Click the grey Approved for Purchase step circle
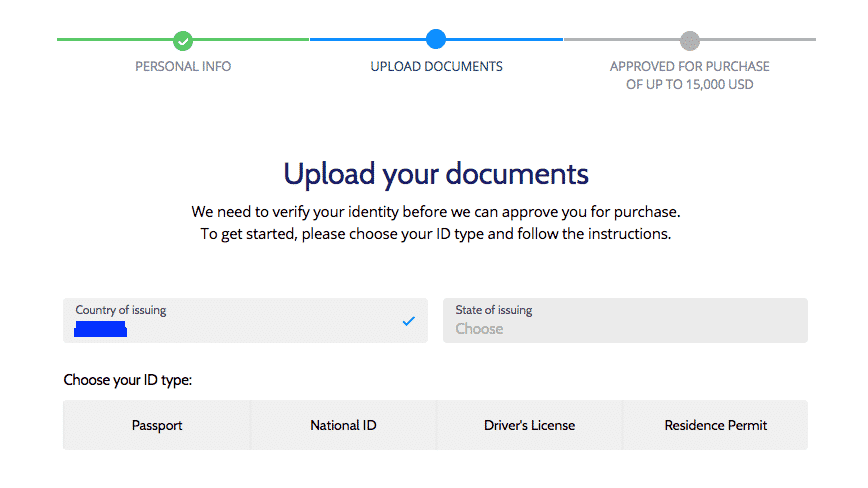This screenshot has height=488, width=868. tap(690, 40)
